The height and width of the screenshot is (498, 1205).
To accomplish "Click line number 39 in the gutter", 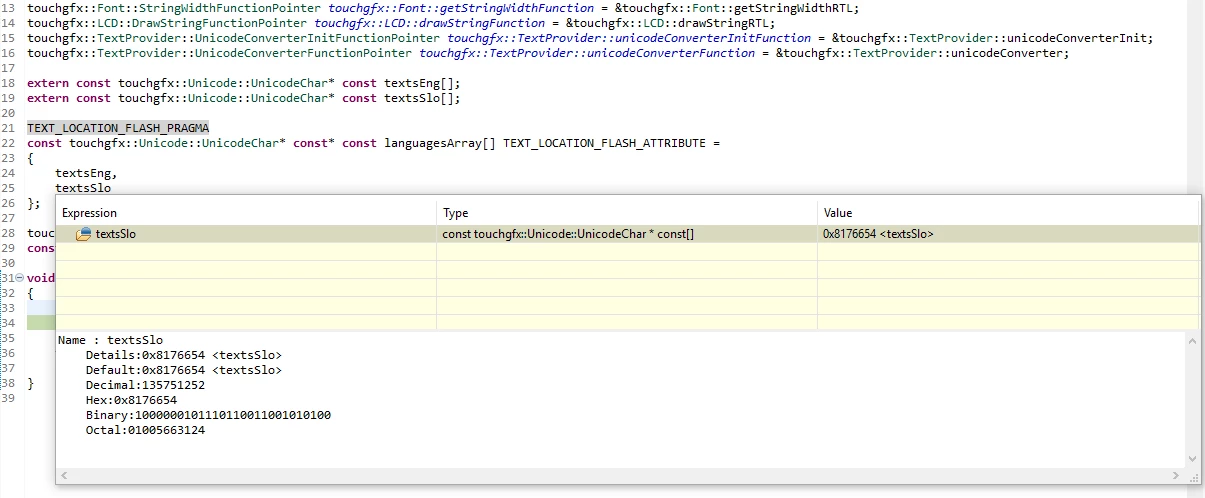I will [8, 398].
